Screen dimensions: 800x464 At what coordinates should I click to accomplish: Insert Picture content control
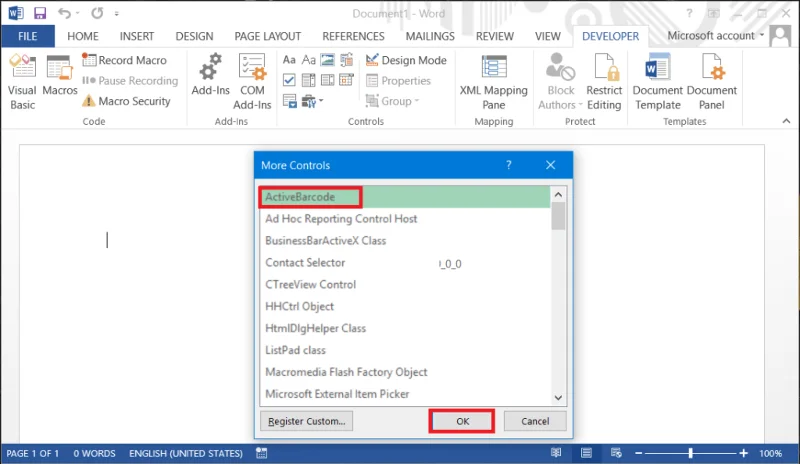click(328, 60)
